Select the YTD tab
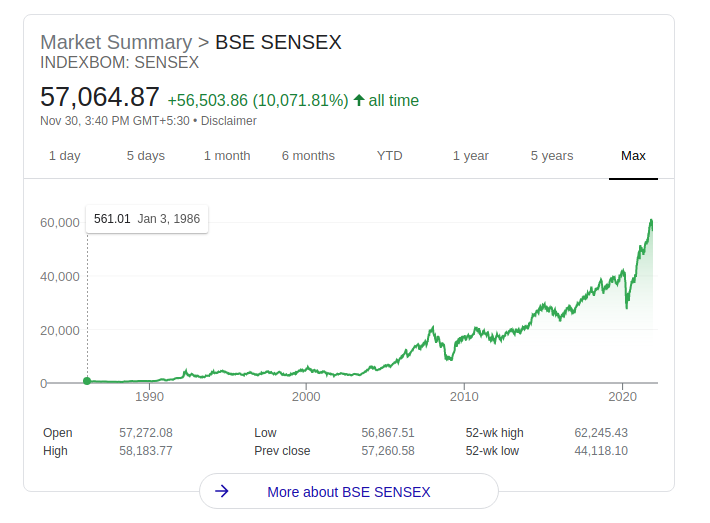 (390, 156)
